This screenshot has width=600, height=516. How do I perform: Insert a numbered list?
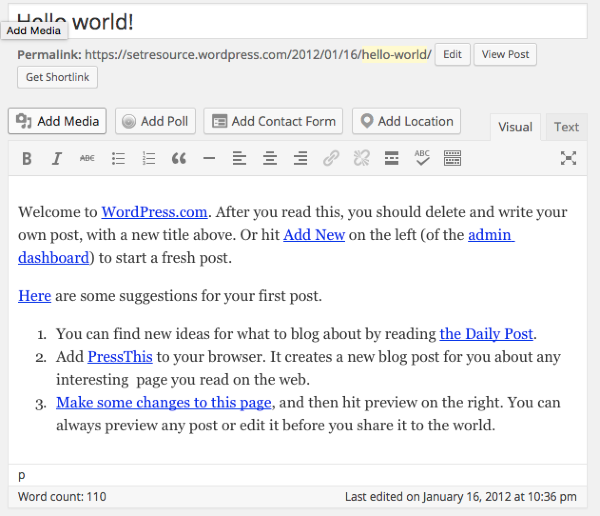[149, 158]
